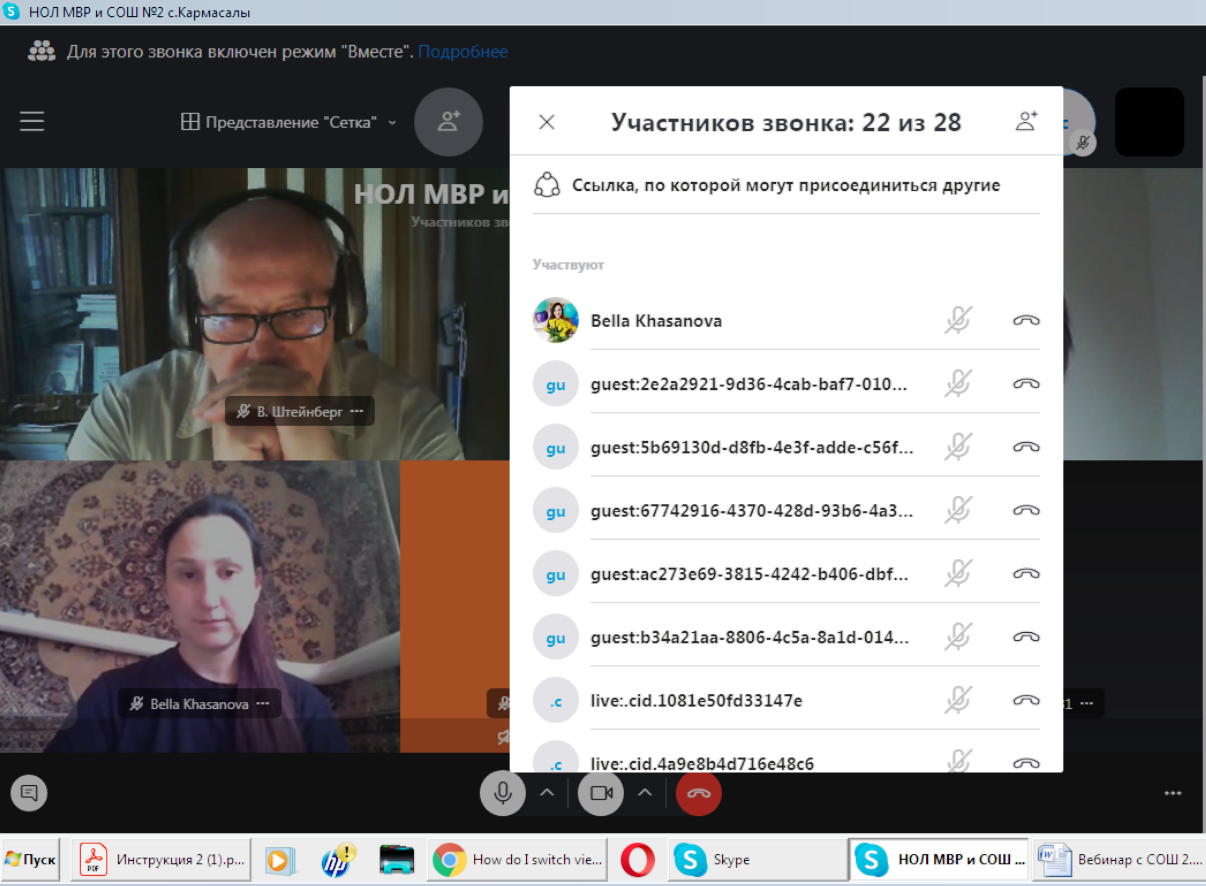1206x886 pixels.
Task: Open the chat conversation icon
Action: [x=29, y=793]
